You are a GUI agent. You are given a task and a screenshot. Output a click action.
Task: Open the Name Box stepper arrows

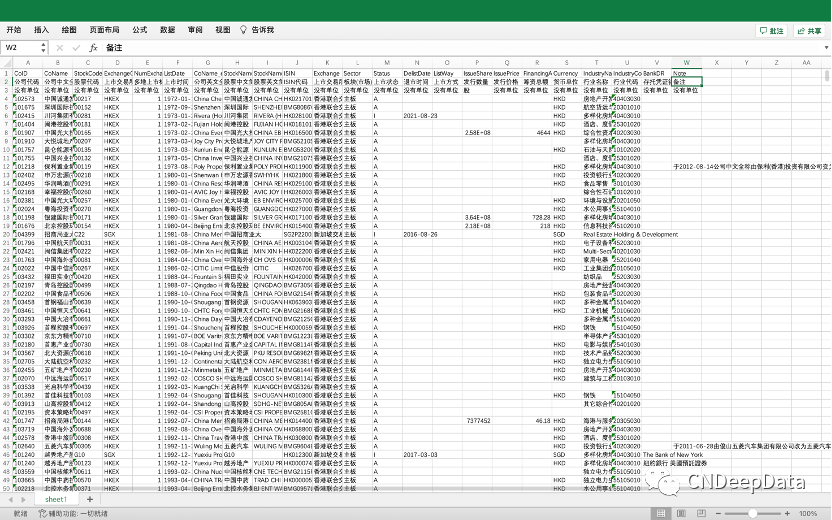tap(44, 48)
